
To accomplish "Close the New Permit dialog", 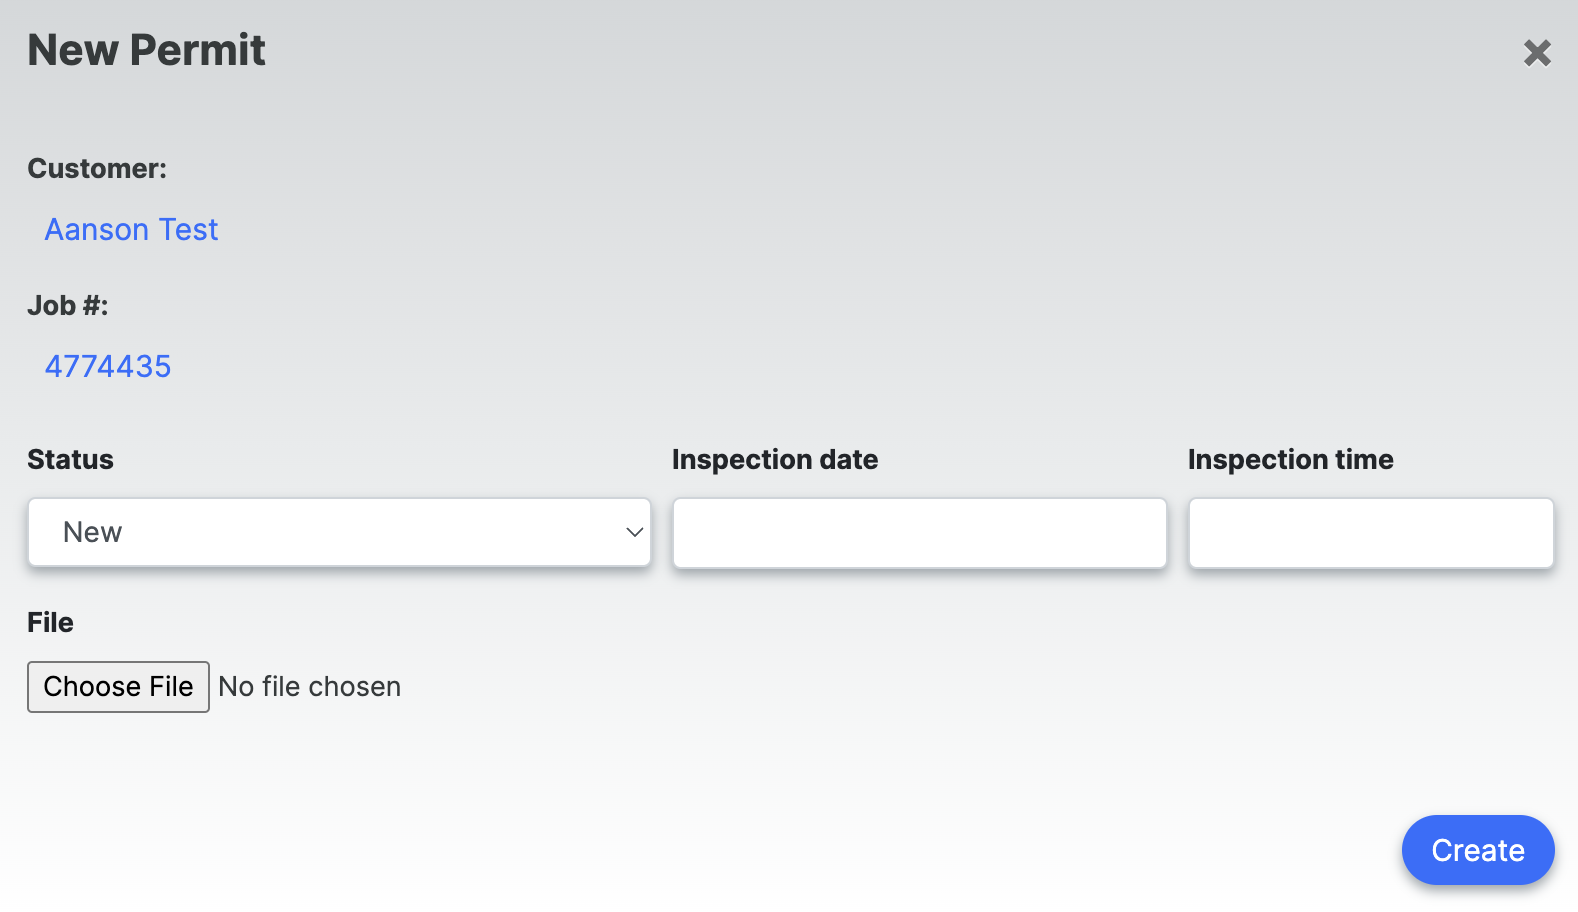I will point(1537,53).
